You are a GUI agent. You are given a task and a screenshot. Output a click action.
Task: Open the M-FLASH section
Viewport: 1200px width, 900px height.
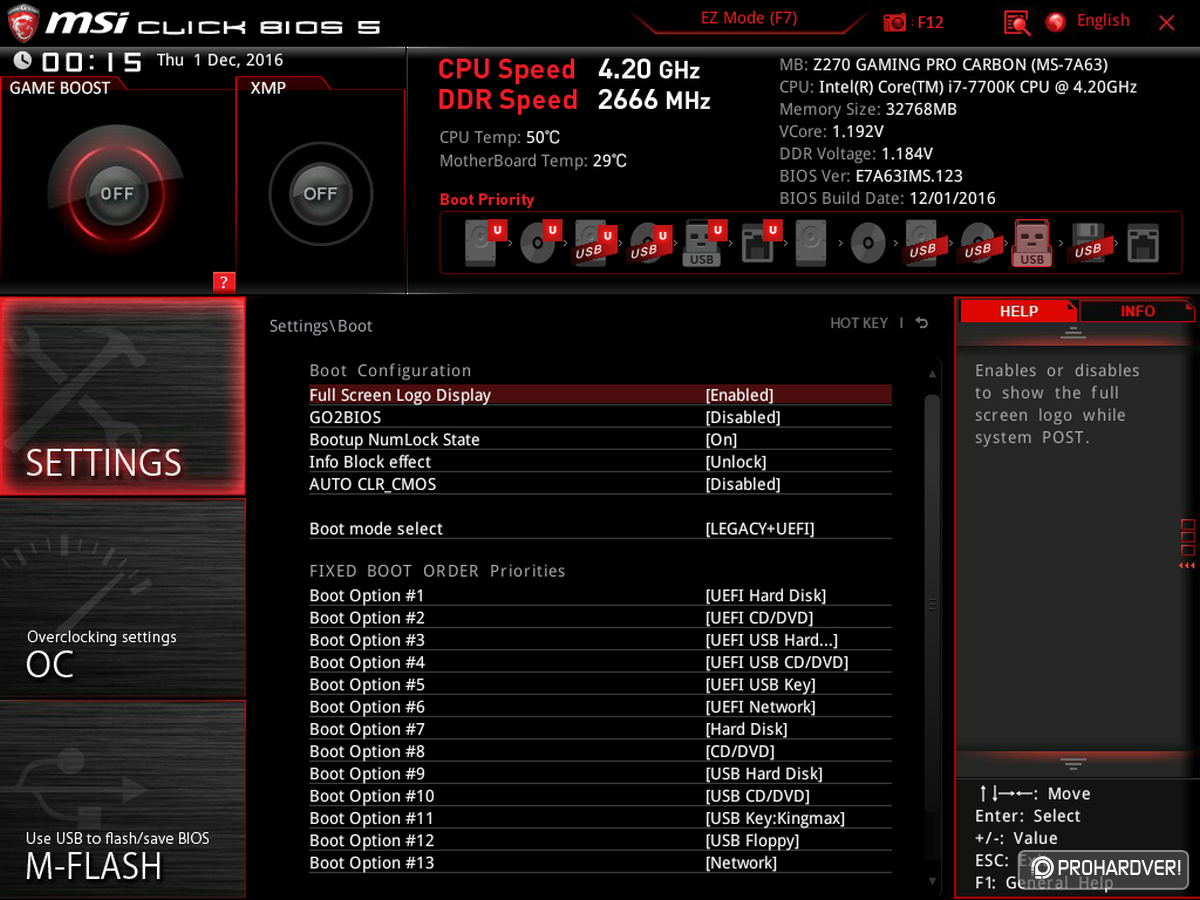click(x=122, y=798)
